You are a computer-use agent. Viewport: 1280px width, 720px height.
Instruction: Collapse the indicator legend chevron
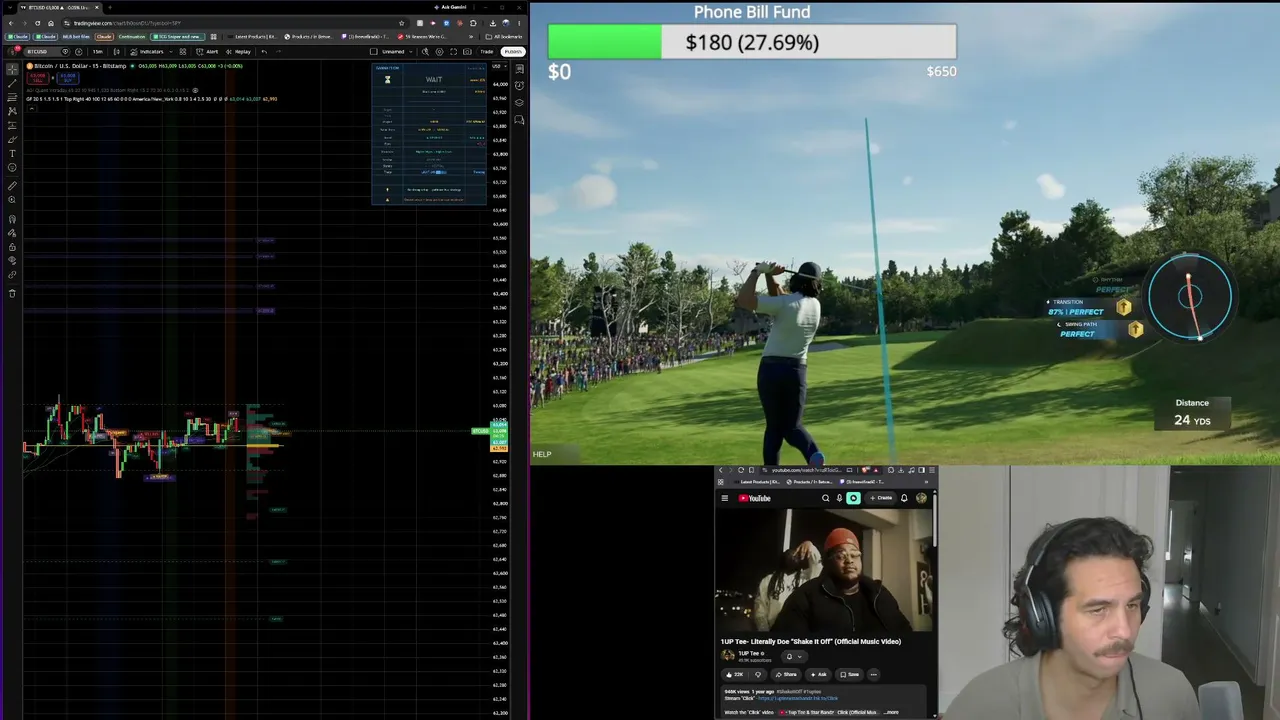pos(34,109)
